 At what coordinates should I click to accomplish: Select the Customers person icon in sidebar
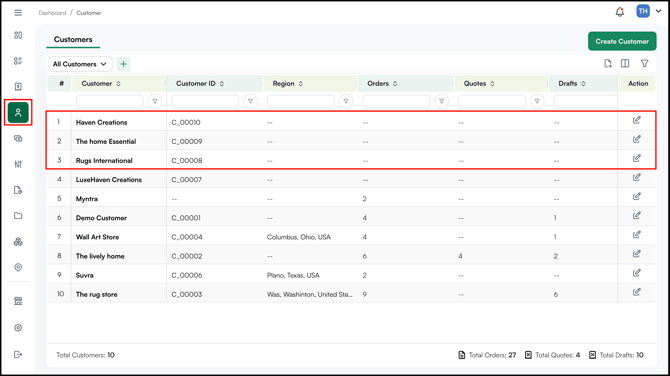(18, 112)
